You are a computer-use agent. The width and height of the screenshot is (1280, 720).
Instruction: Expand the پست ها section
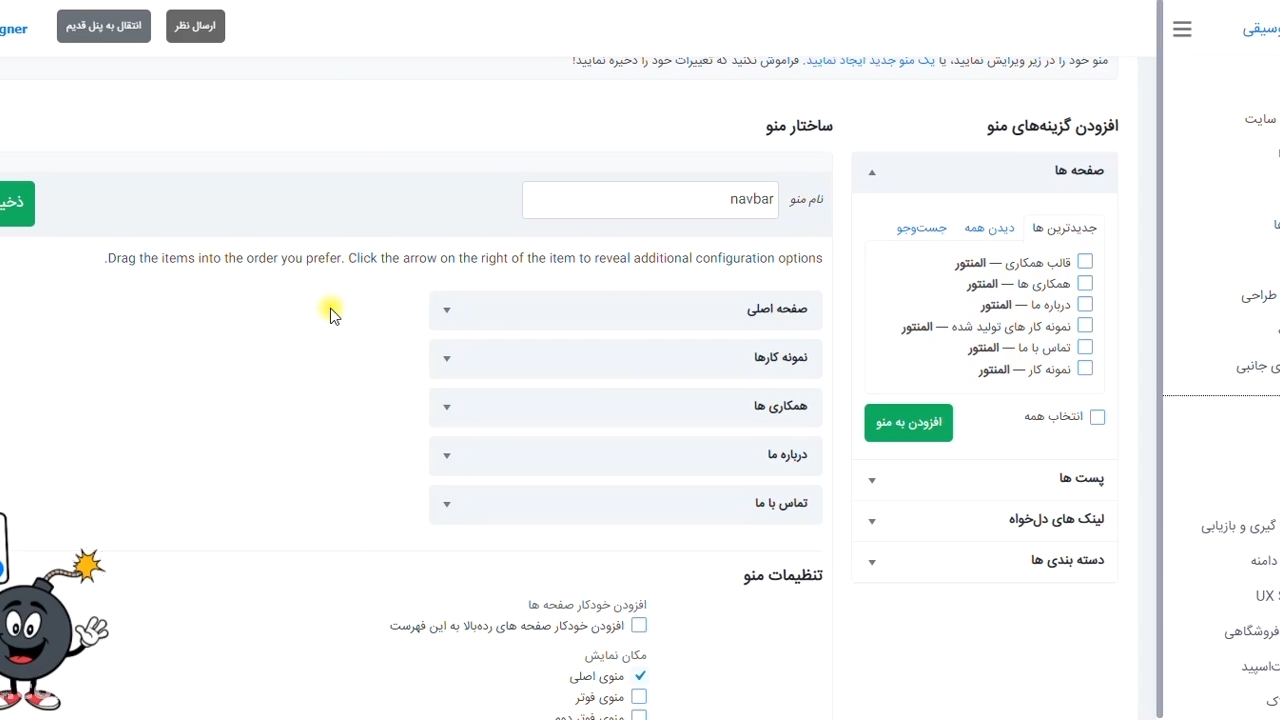pyautogui.click(x=872, y=481)
